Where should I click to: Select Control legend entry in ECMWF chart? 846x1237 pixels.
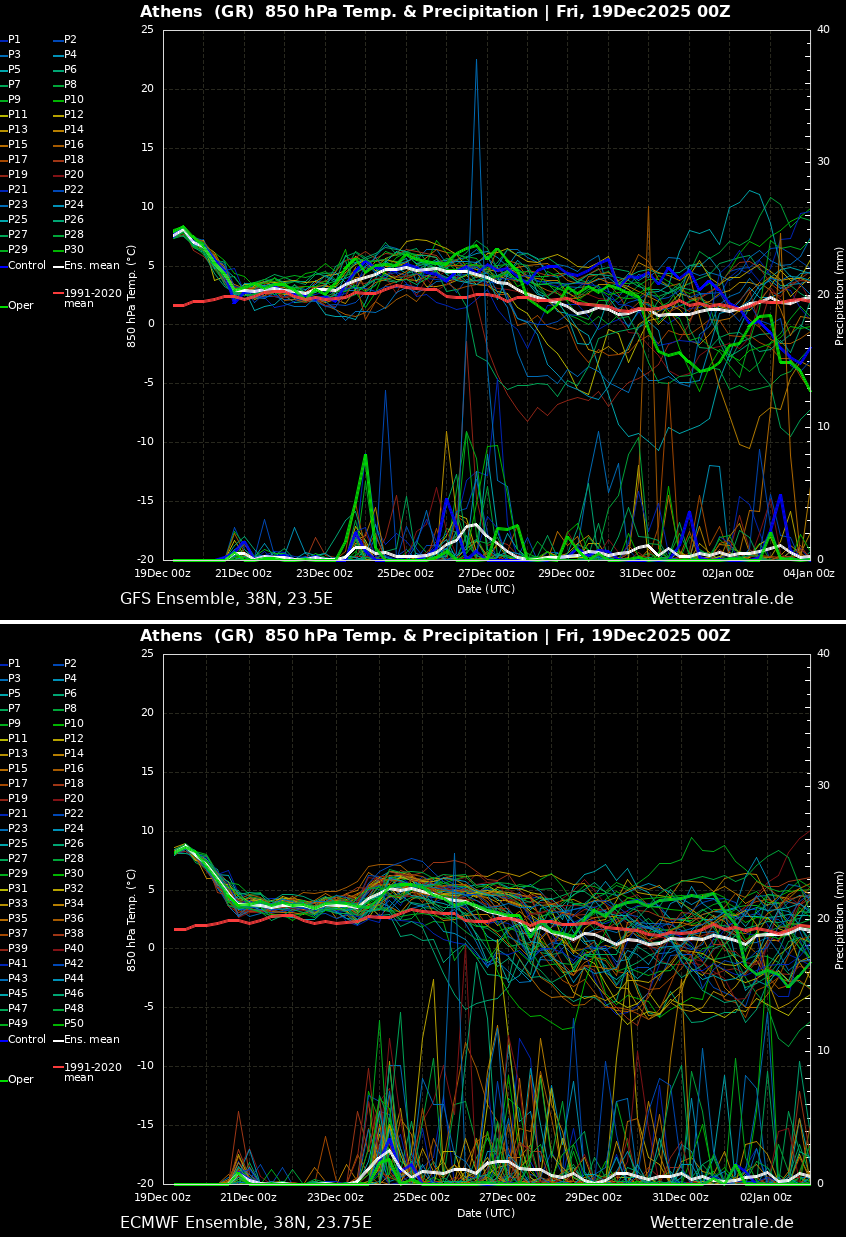pos(26,1040)
